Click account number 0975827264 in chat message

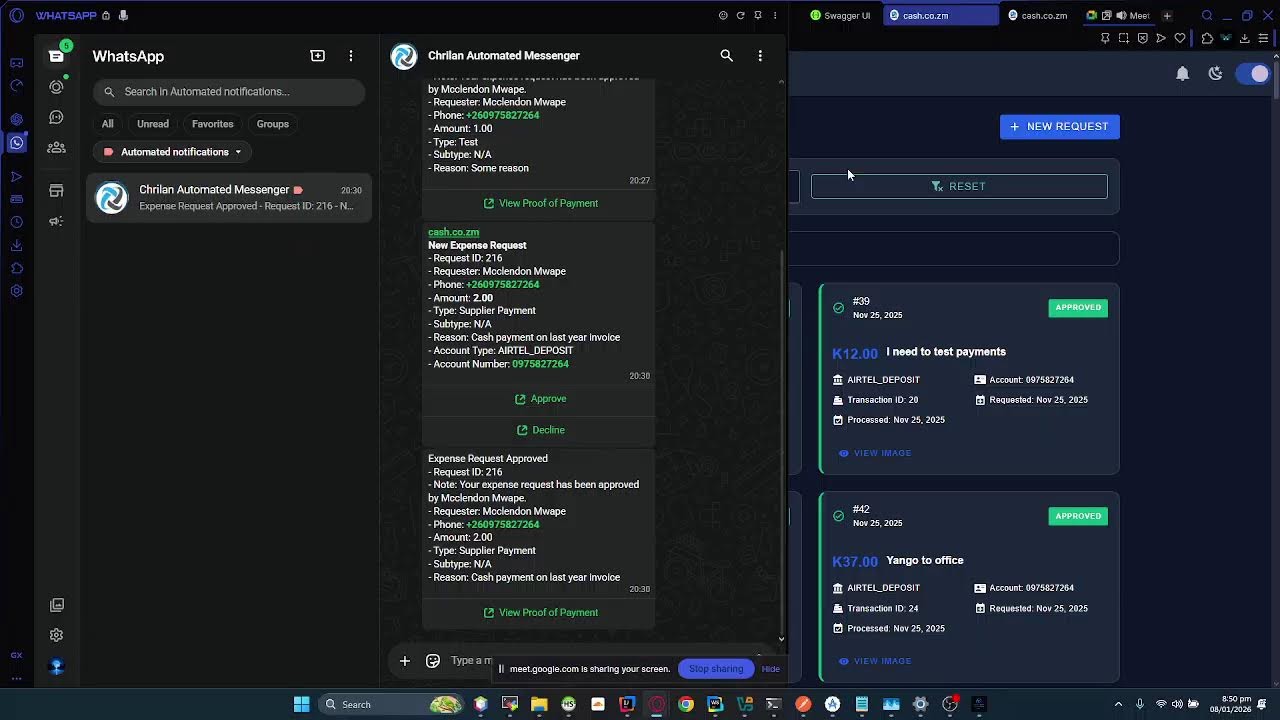[540, 364]
